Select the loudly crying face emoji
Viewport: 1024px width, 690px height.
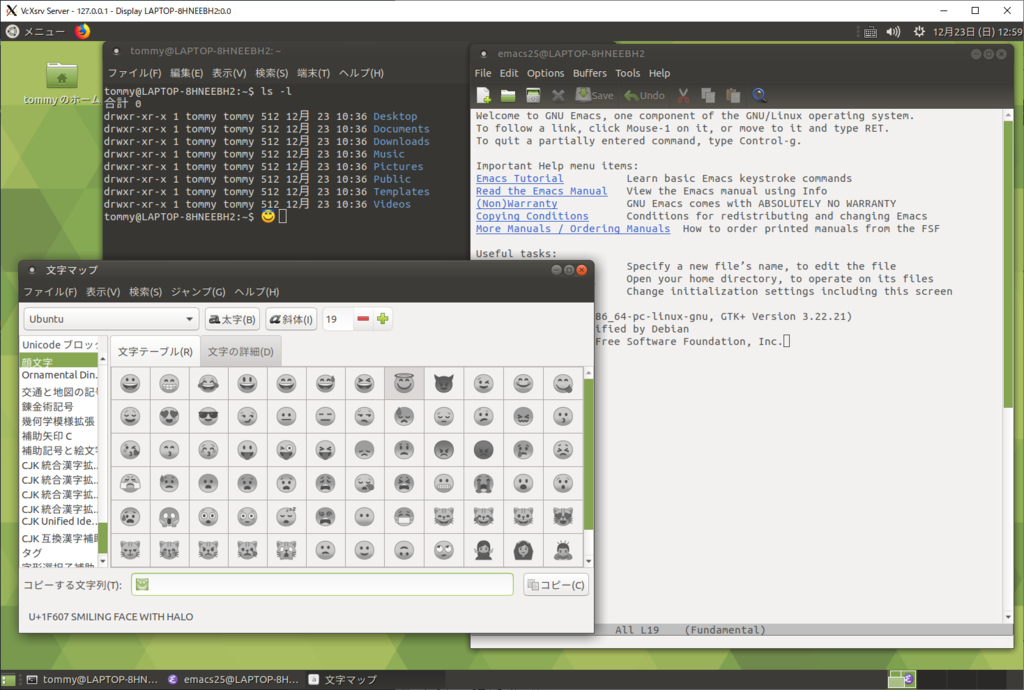(x=483, y=483)
